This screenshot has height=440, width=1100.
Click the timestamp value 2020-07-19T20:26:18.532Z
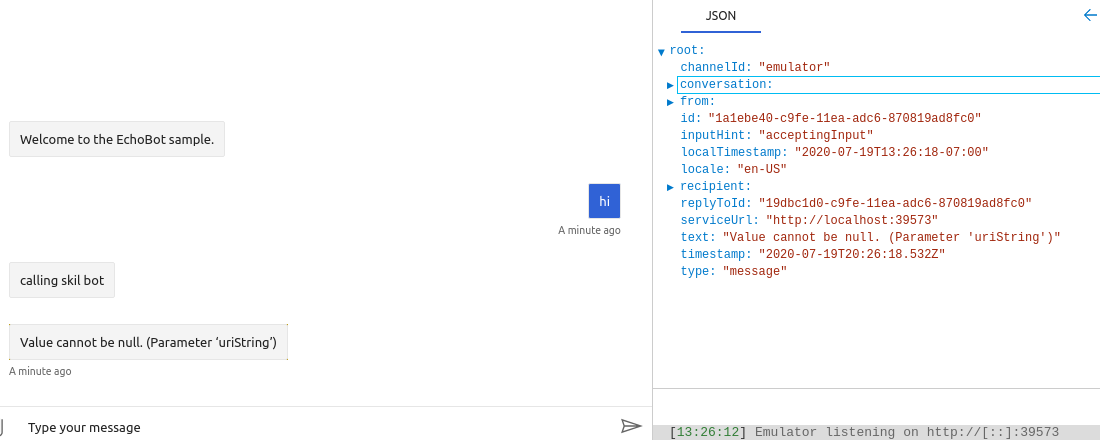[x=852, y=254]
